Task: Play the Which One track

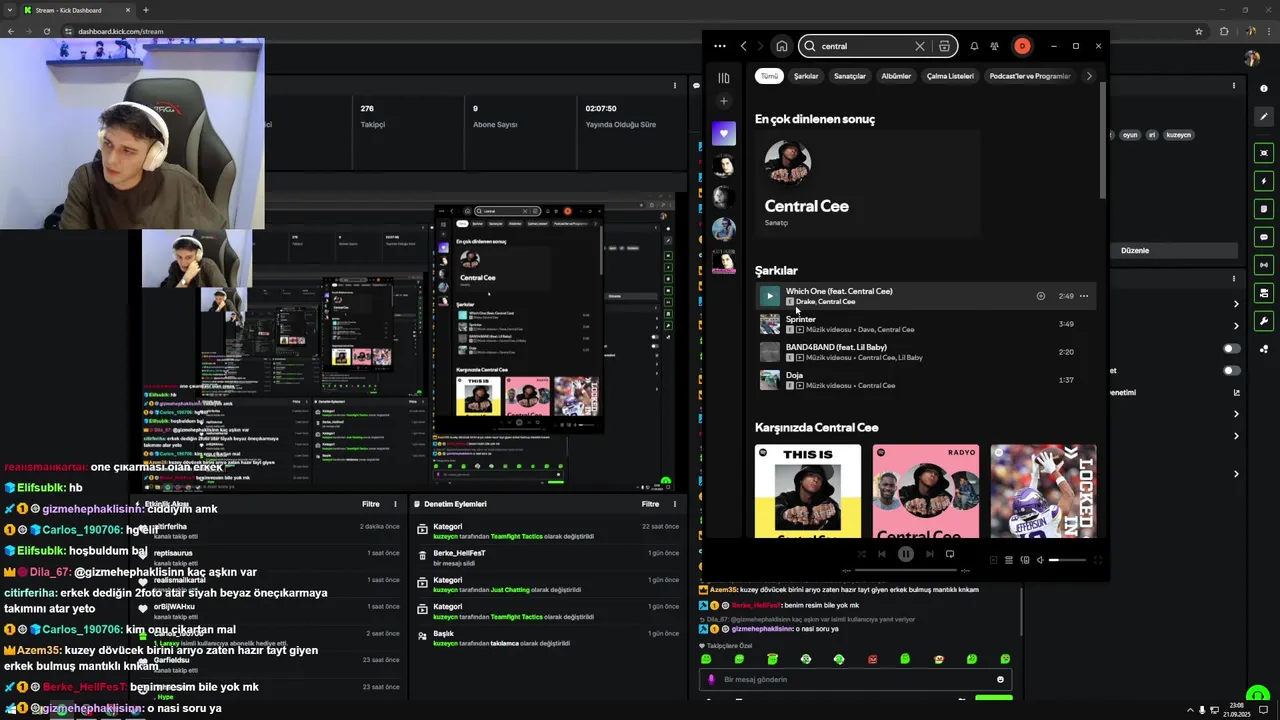Action: coord(769,296)
